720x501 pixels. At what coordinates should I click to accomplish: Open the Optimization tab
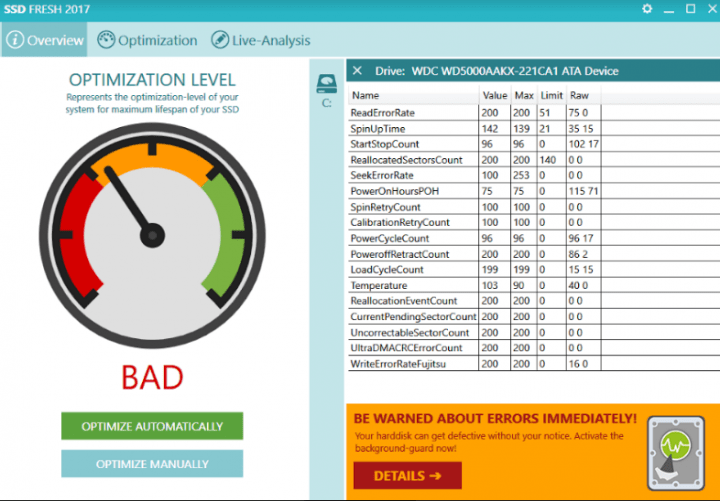pos(147,40)
